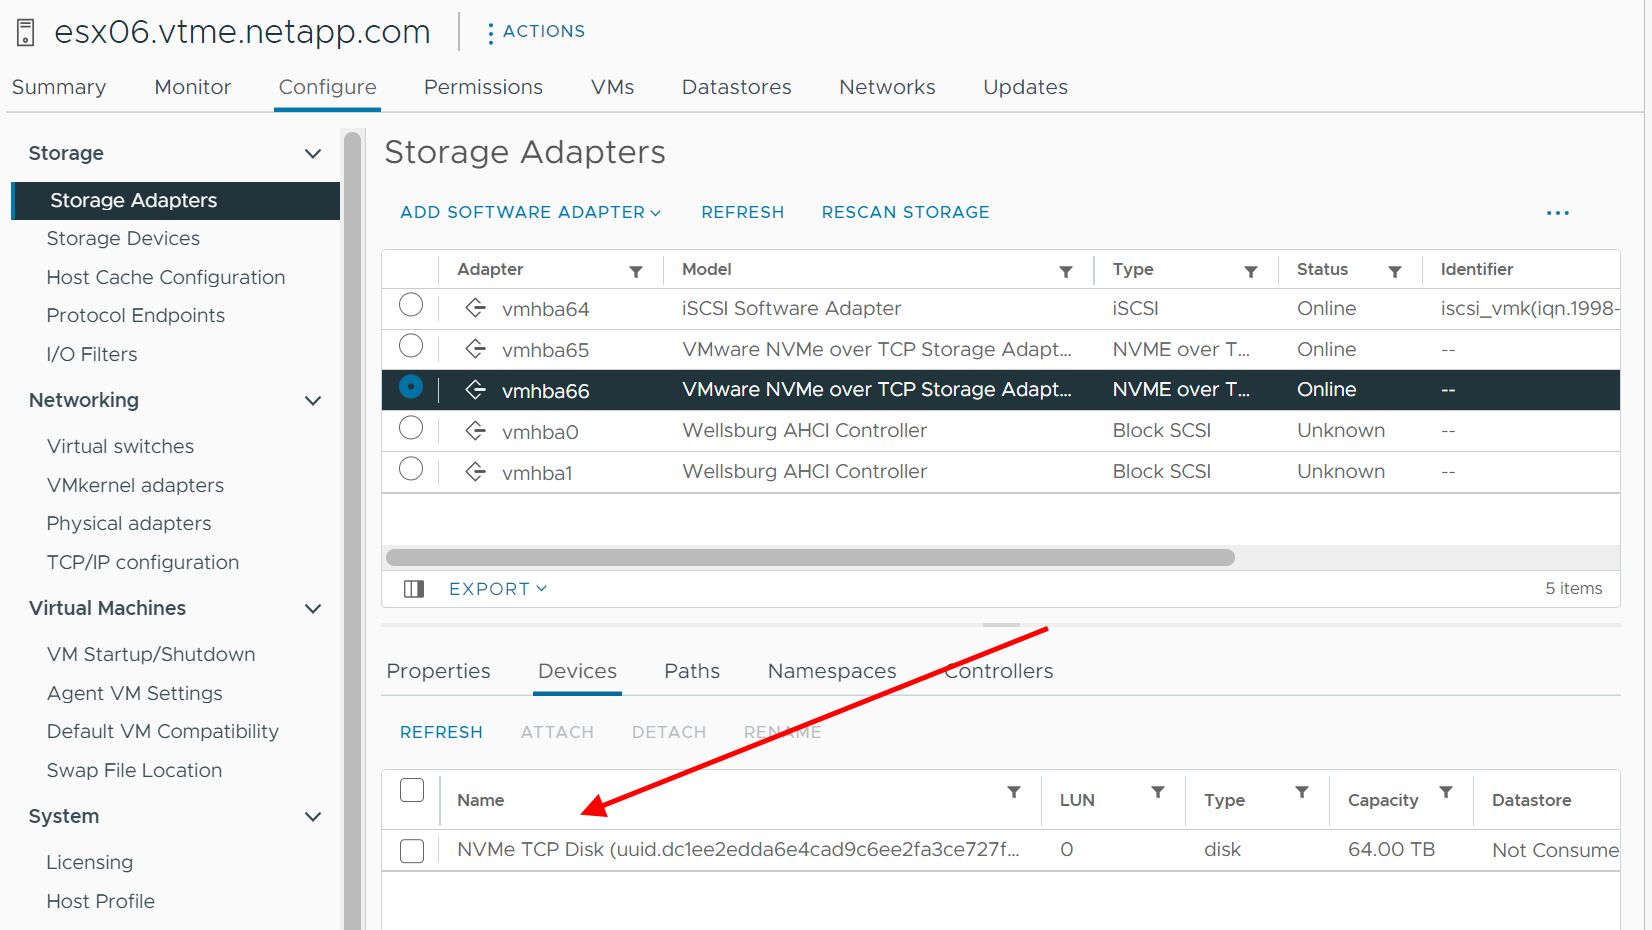The image size is (1652, 930).
Task: Click the filter icon on Adapter column
Action: pyautogui.click(x=636, y=271)
